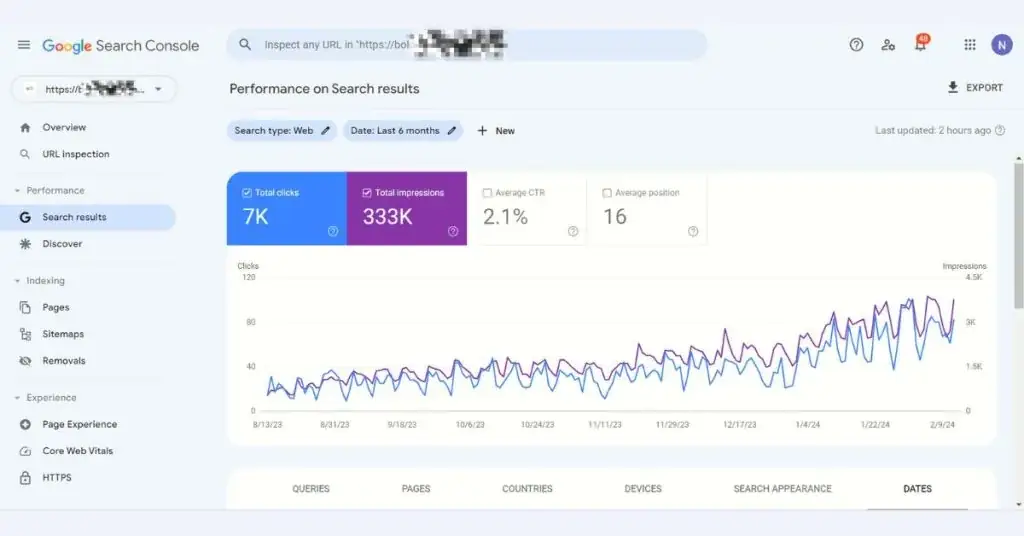Click the Sitemaps tree icon
This screenshot has width=1024, height=536.
(25, 334)
